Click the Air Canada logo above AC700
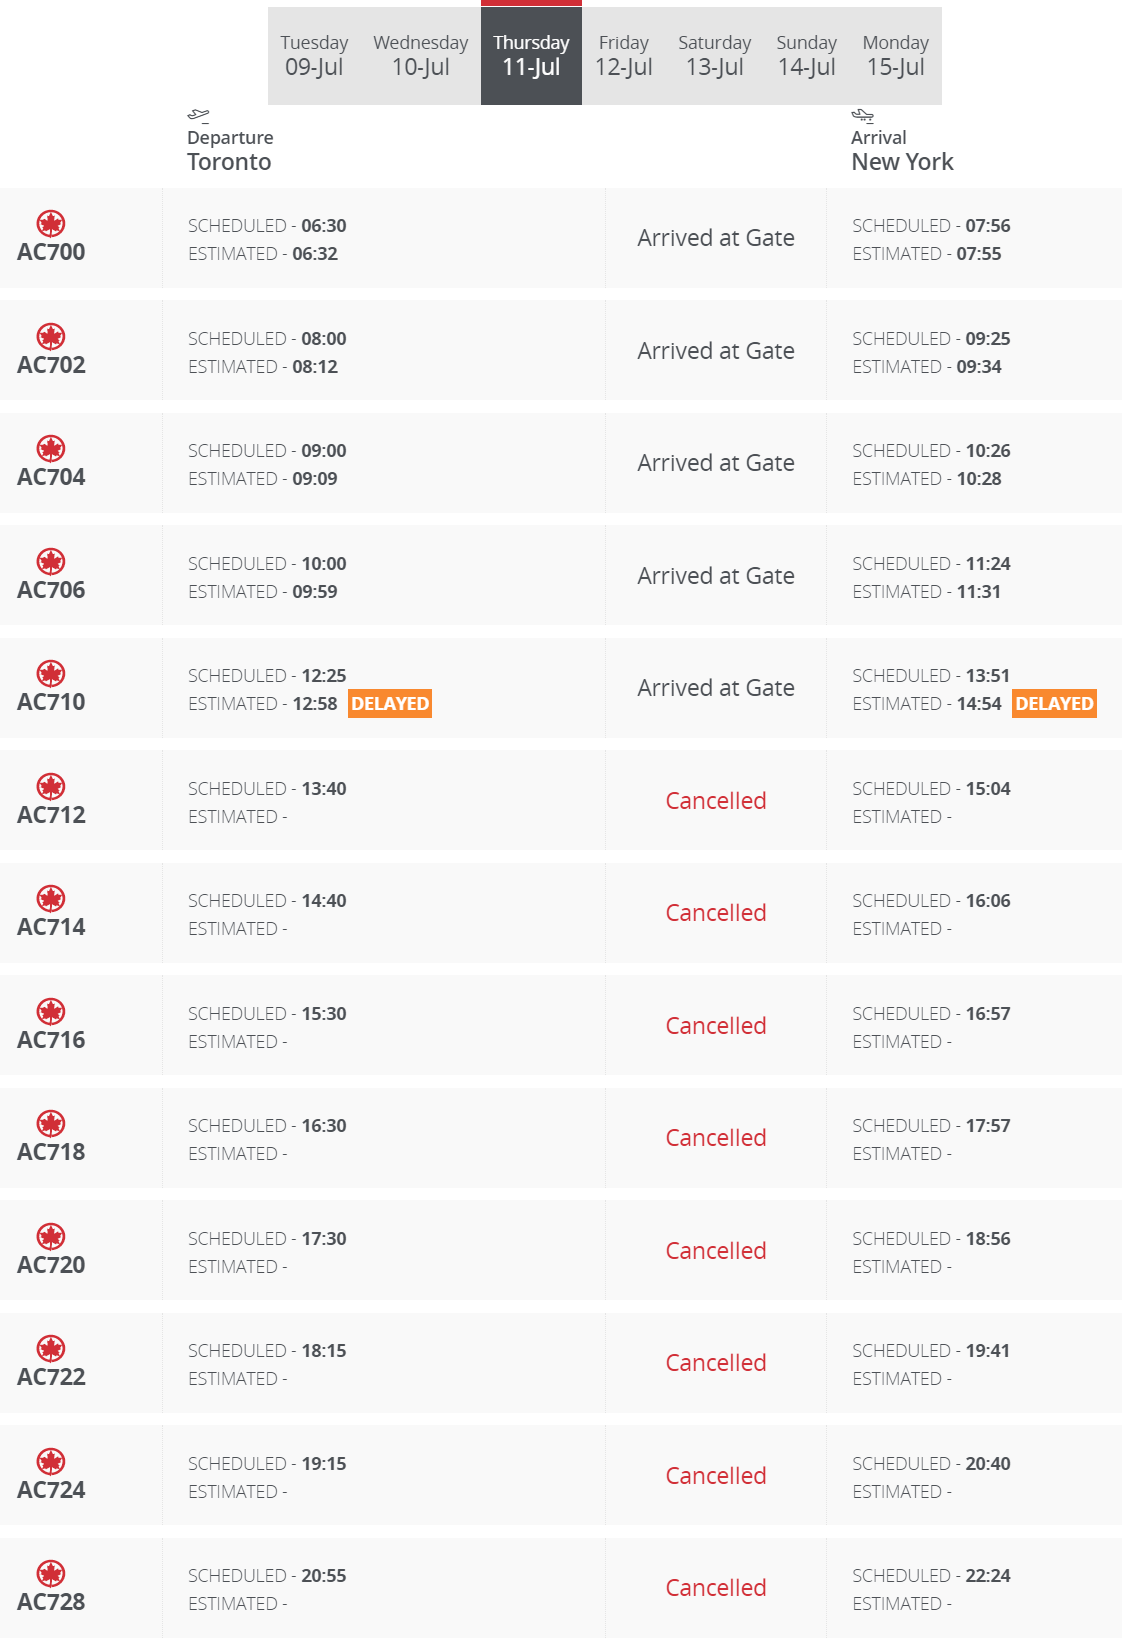The image size is (1122, 1643). coord(51,223)
